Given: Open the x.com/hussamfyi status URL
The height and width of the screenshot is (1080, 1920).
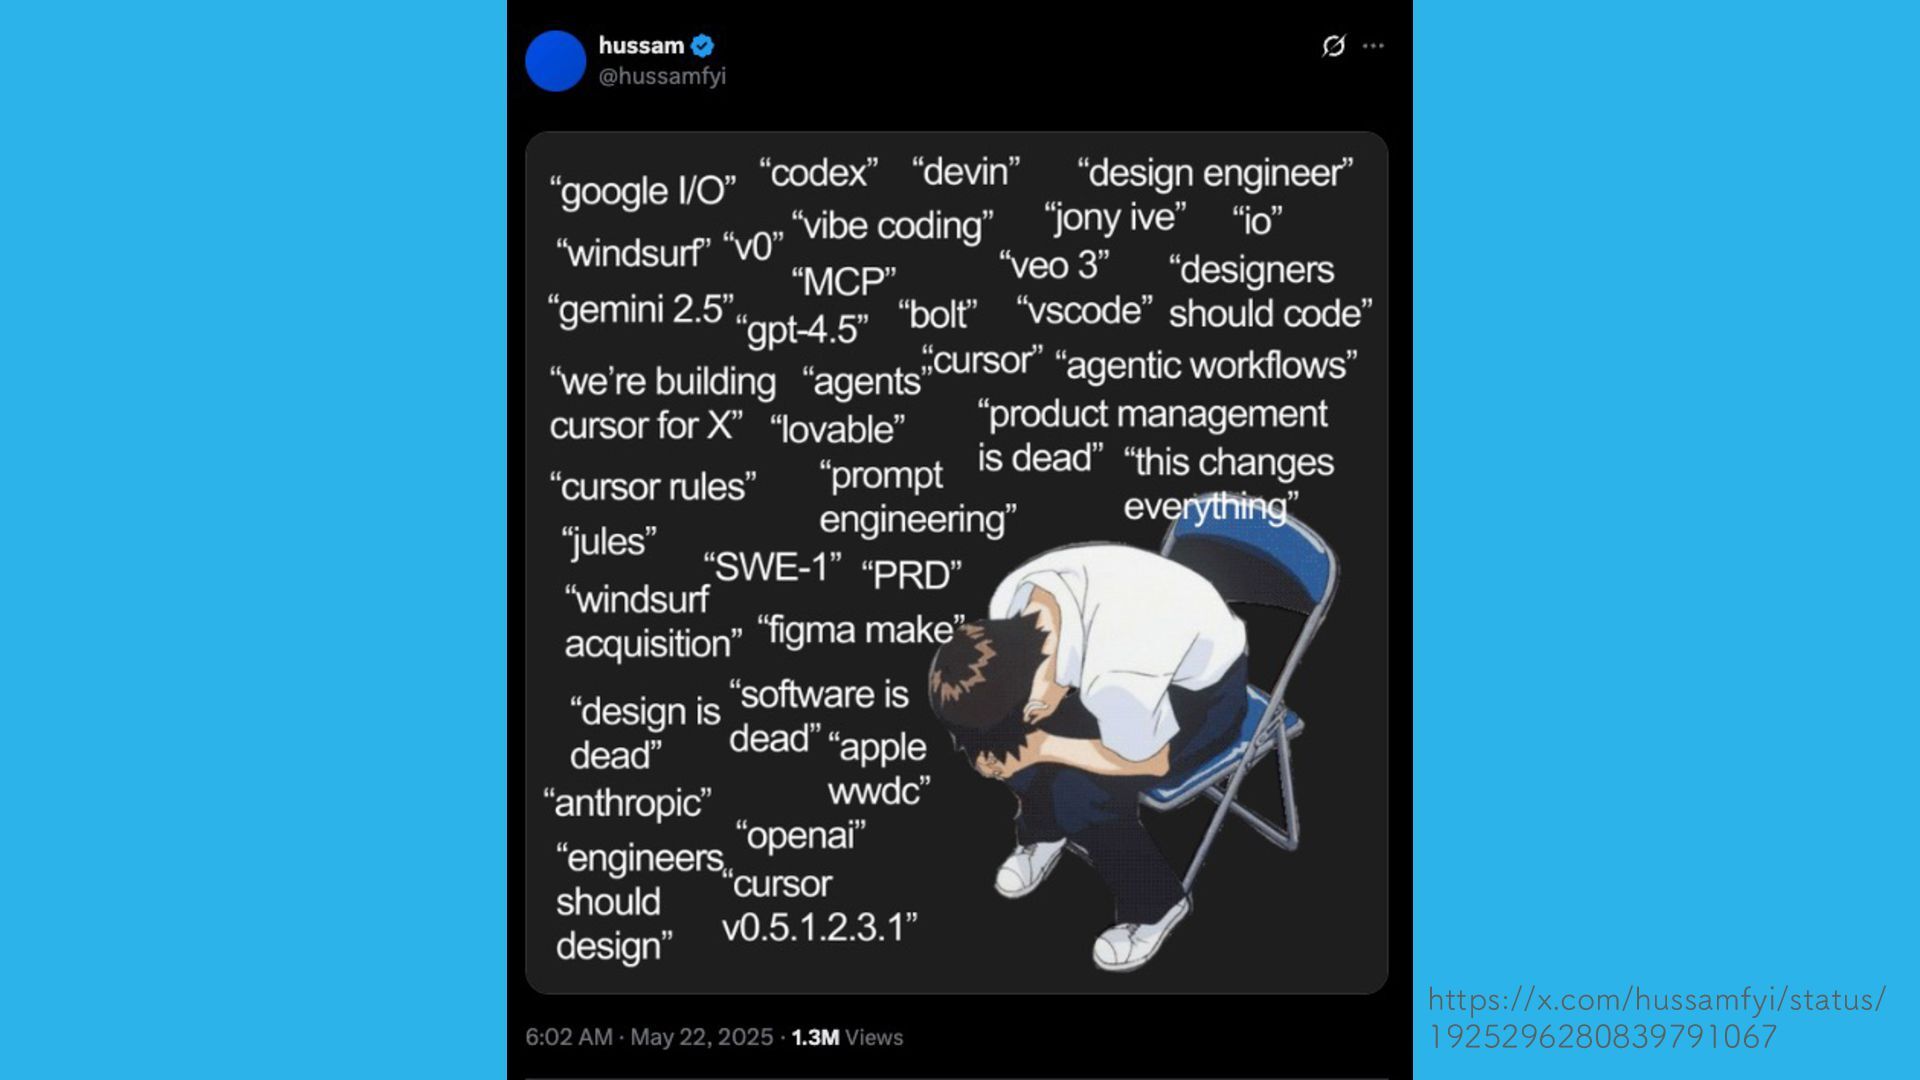Looking at the screenshot, I should (x=1656, y=1018).
